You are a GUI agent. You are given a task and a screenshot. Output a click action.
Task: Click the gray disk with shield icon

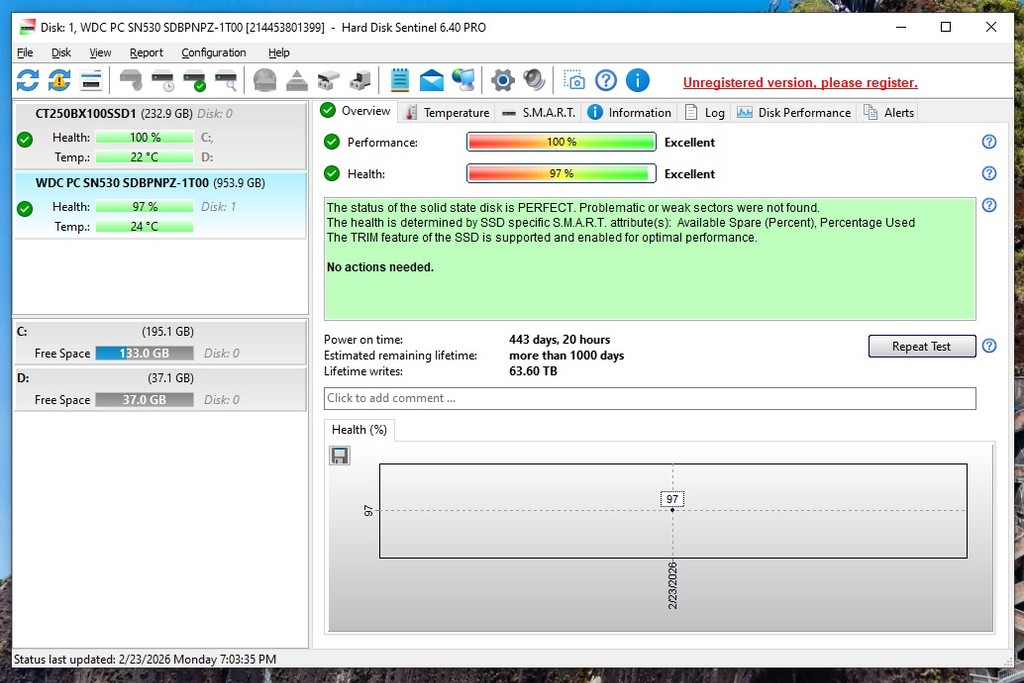(131, 80)
